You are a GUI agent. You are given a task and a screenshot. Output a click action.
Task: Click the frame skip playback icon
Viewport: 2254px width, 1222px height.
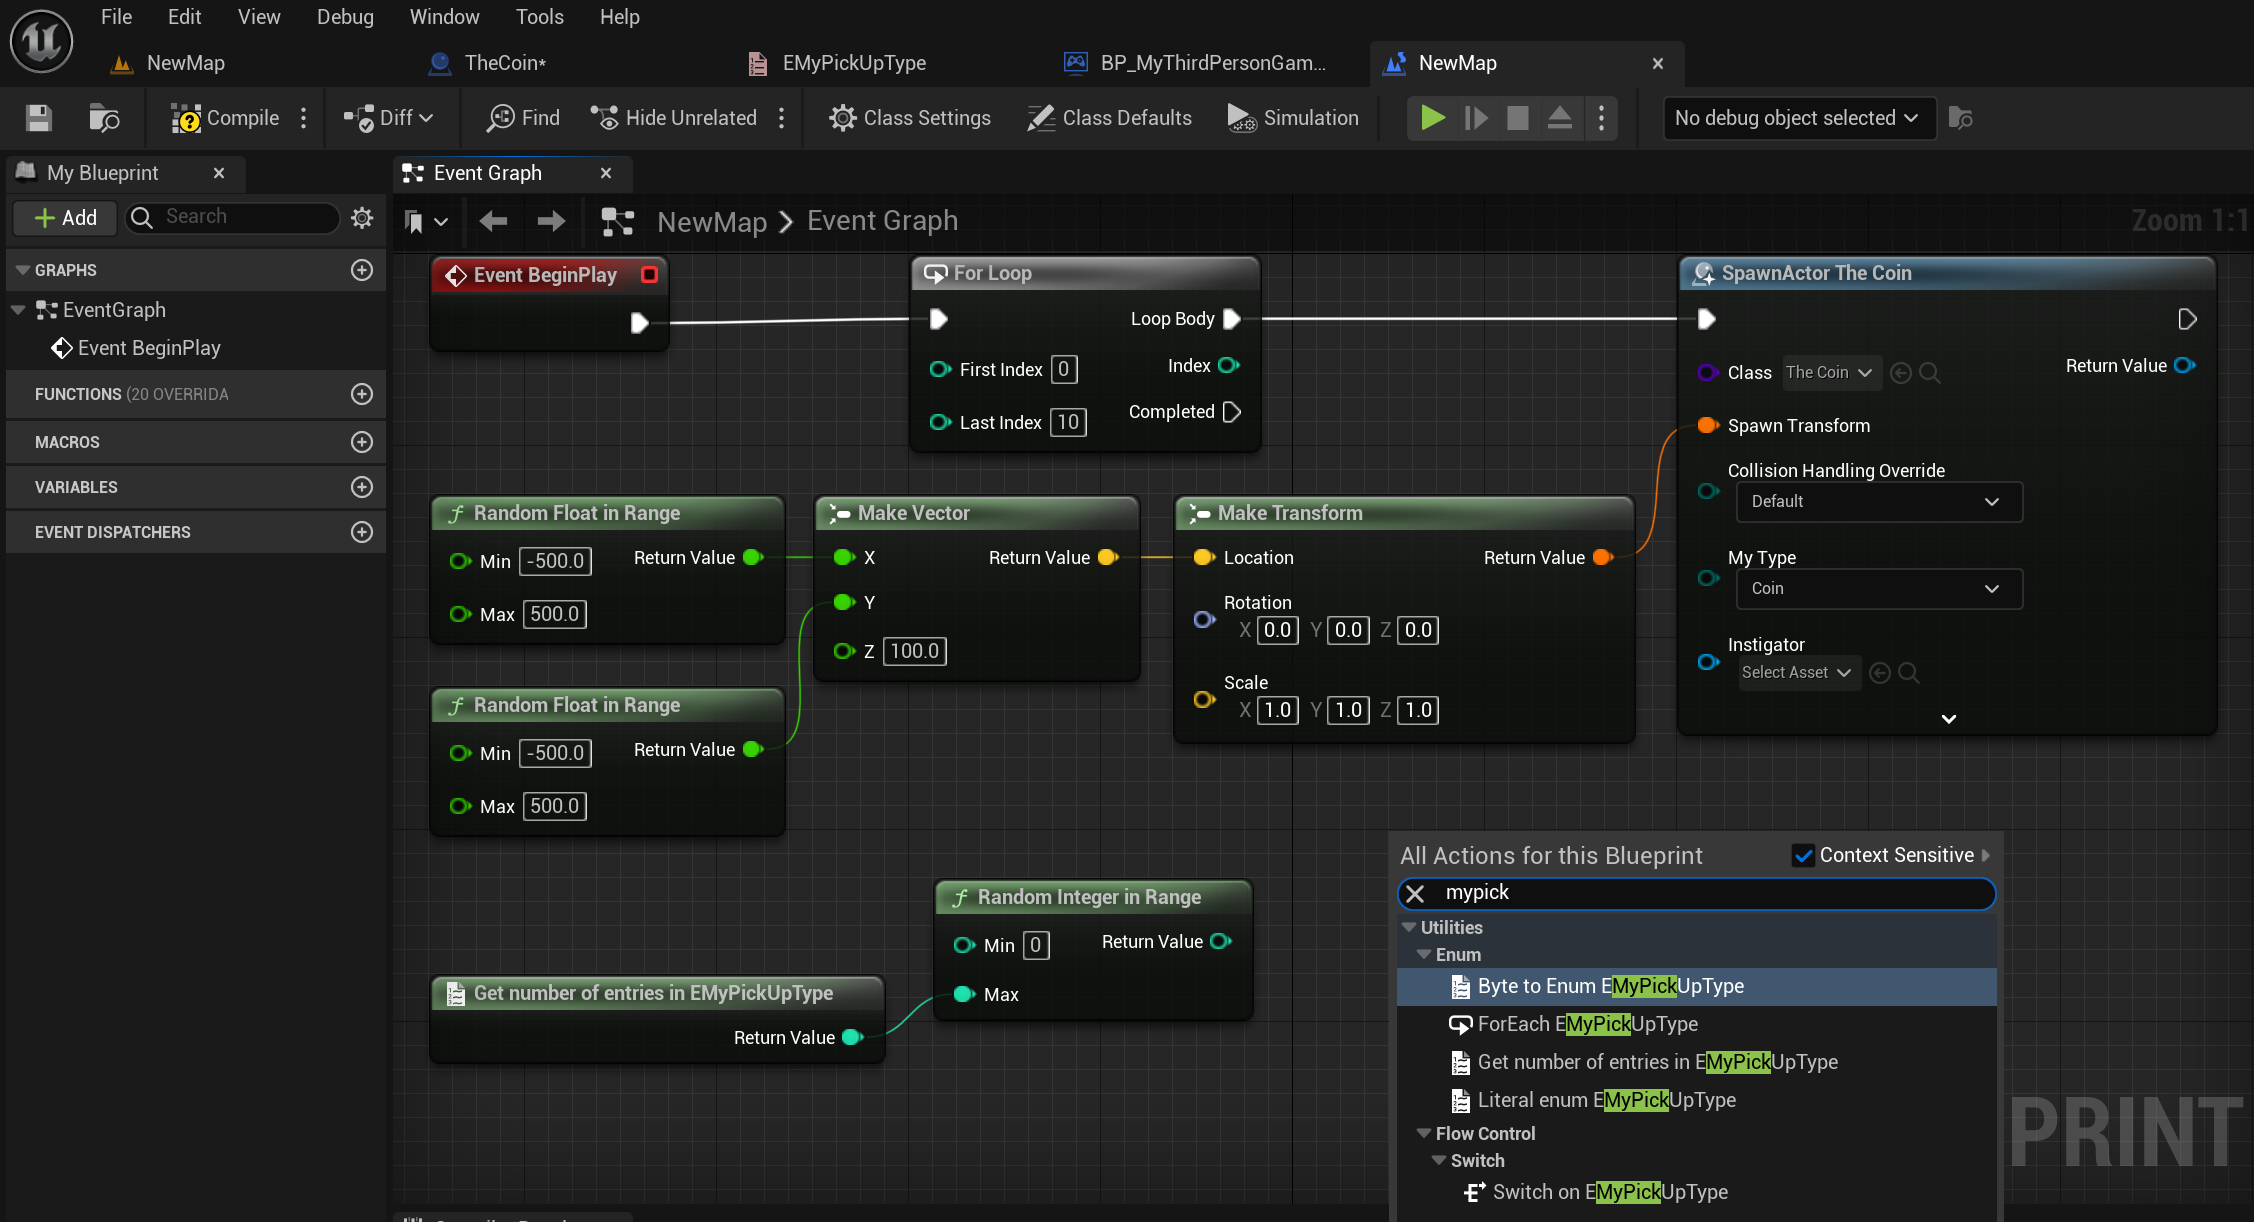[x=1476, y=118]
